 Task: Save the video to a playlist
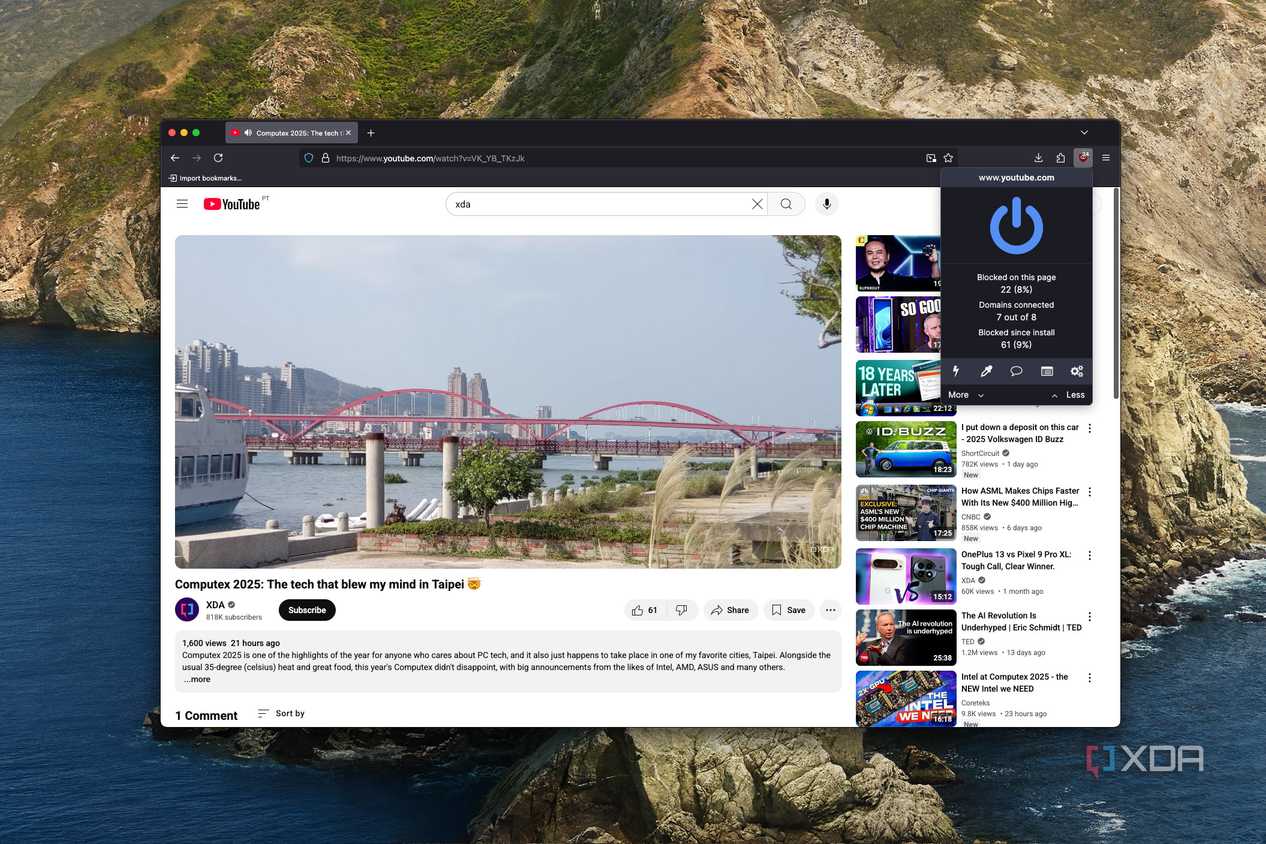[x=789, y=610]
